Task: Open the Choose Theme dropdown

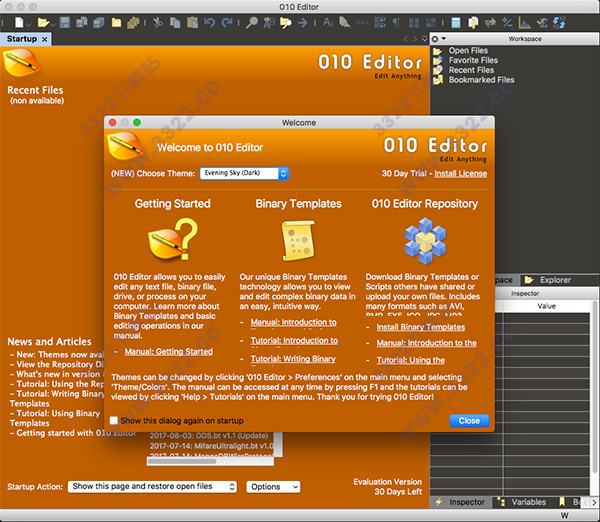Action: point(244,173)
